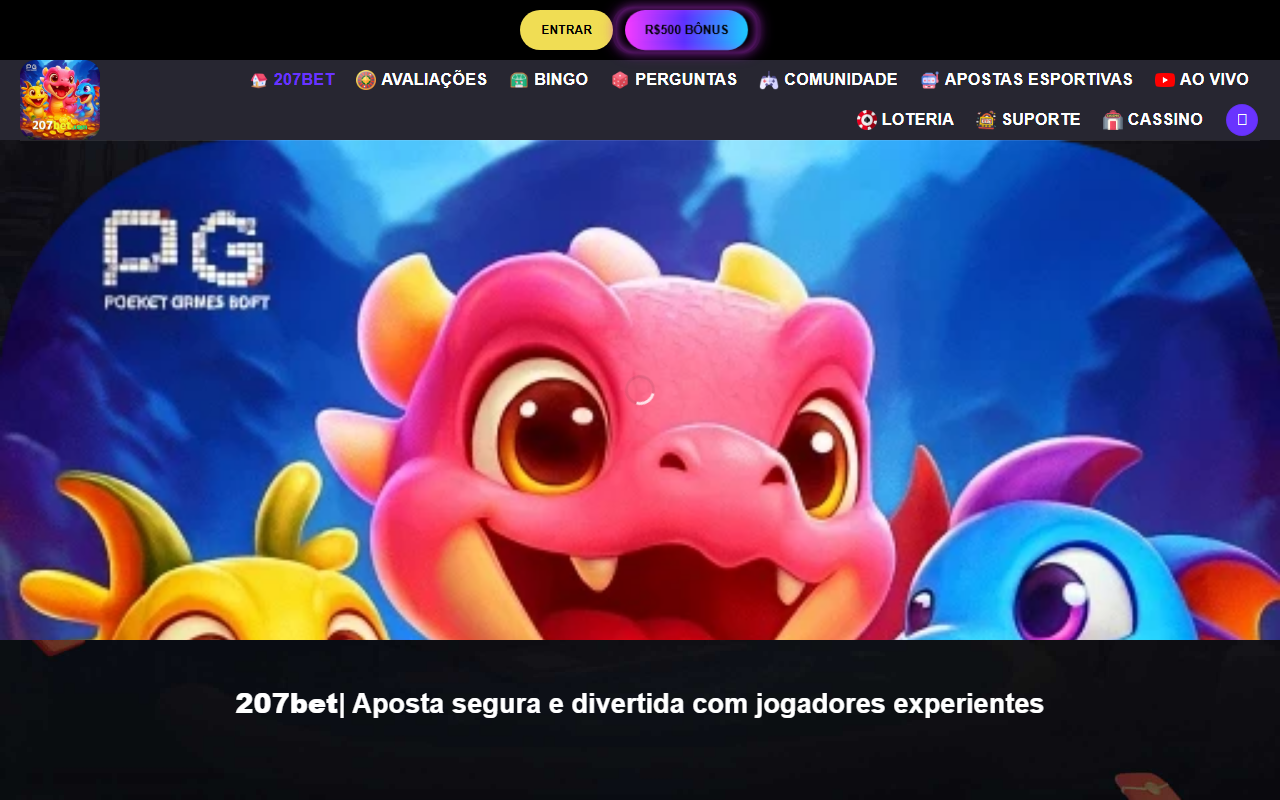
Task: Open the SUPORTE link
Action: pos(1041,120)
